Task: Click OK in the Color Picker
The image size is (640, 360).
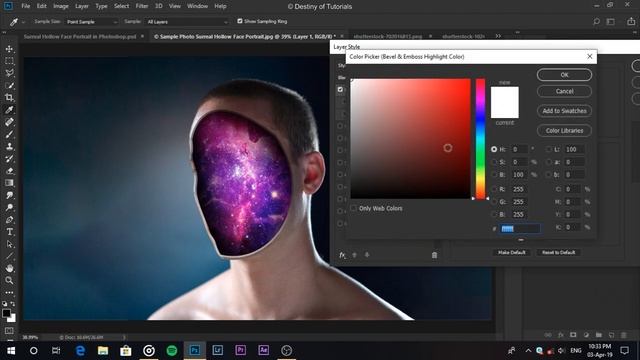Action: click(564, 75)
